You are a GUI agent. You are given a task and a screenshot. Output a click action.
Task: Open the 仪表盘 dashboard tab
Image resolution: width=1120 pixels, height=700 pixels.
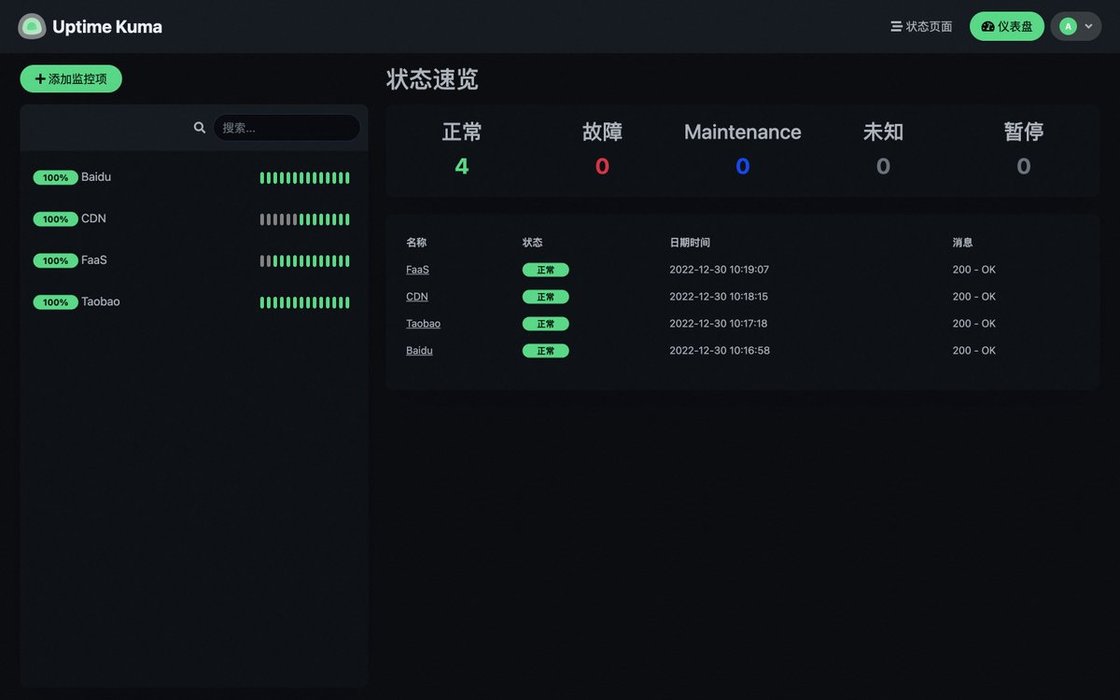(1006, 27)
